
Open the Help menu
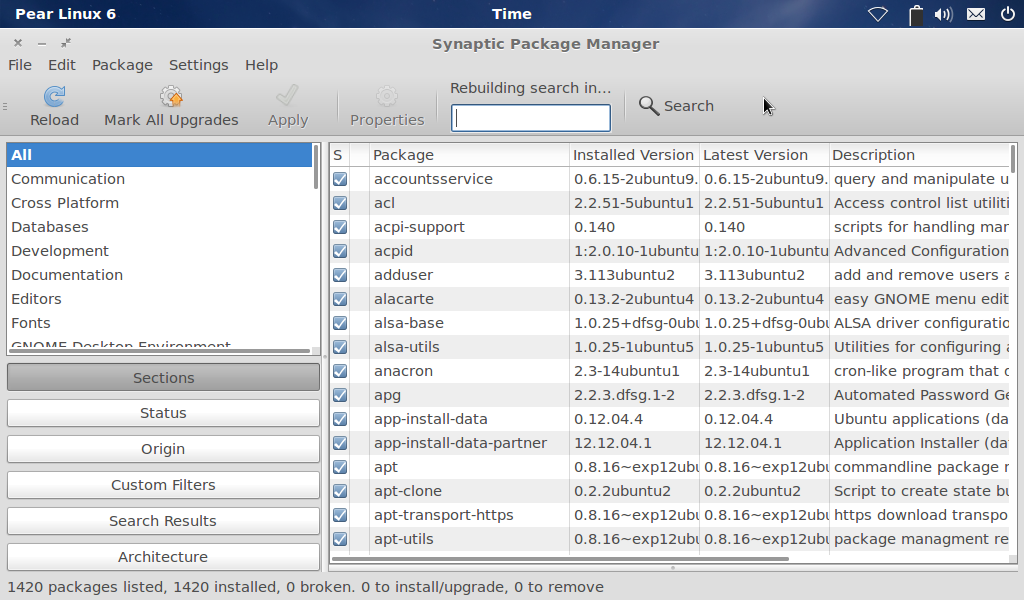click(x=261, y=65)
